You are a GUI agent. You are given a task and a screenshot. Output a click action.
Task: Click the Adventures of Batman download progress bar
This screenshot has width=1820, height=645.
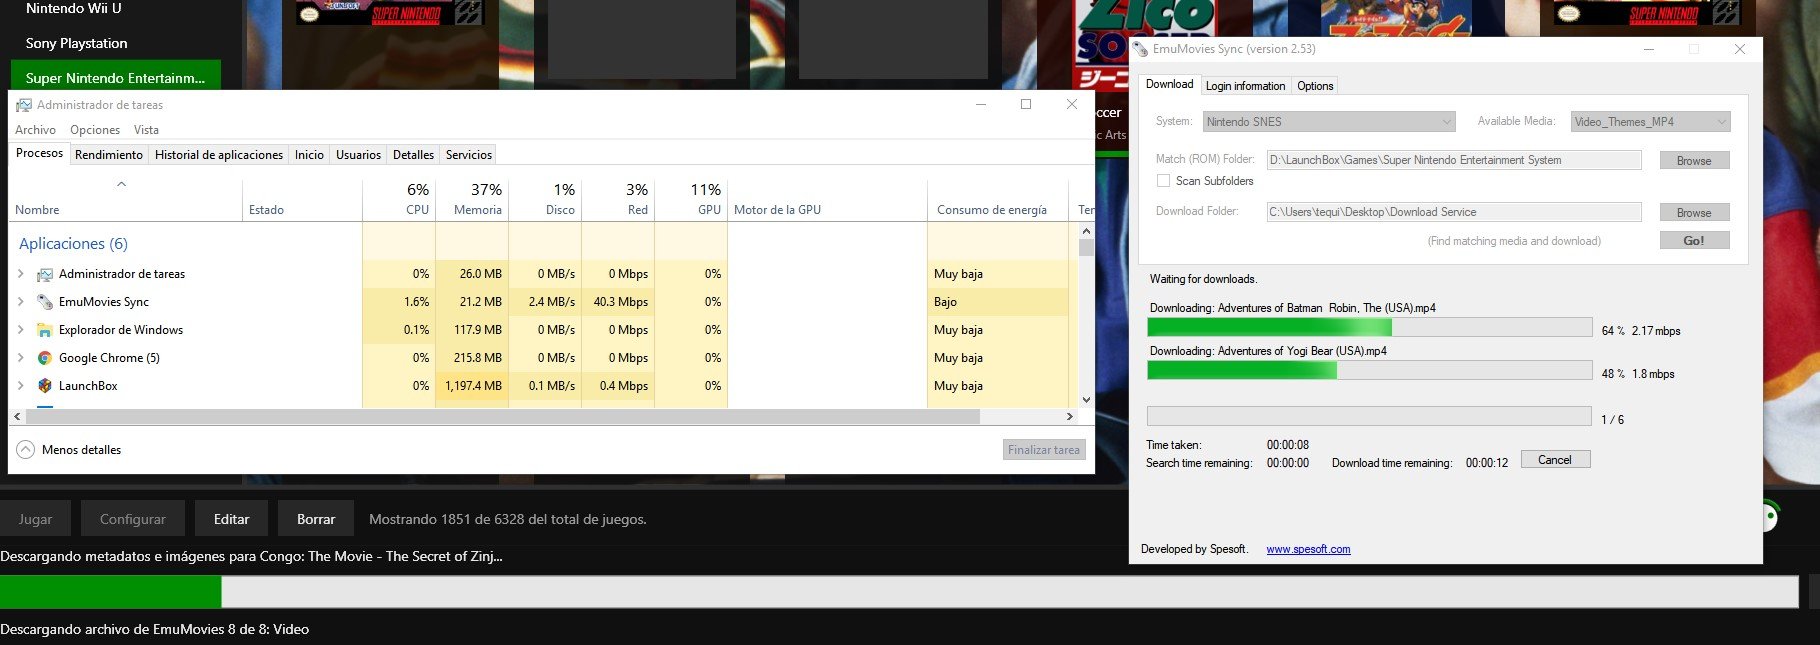point(1369,328)
